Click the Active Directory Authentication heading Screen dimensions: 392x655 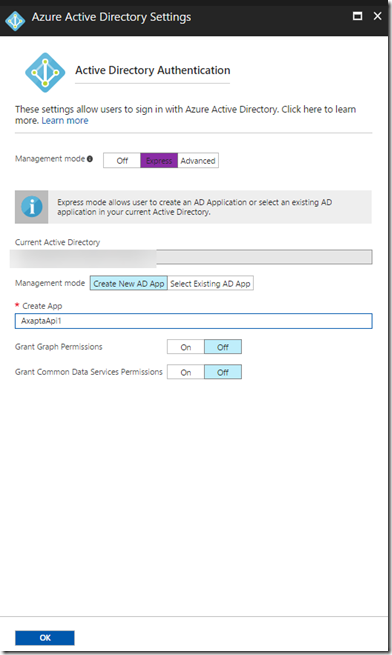tap(153, 70)
